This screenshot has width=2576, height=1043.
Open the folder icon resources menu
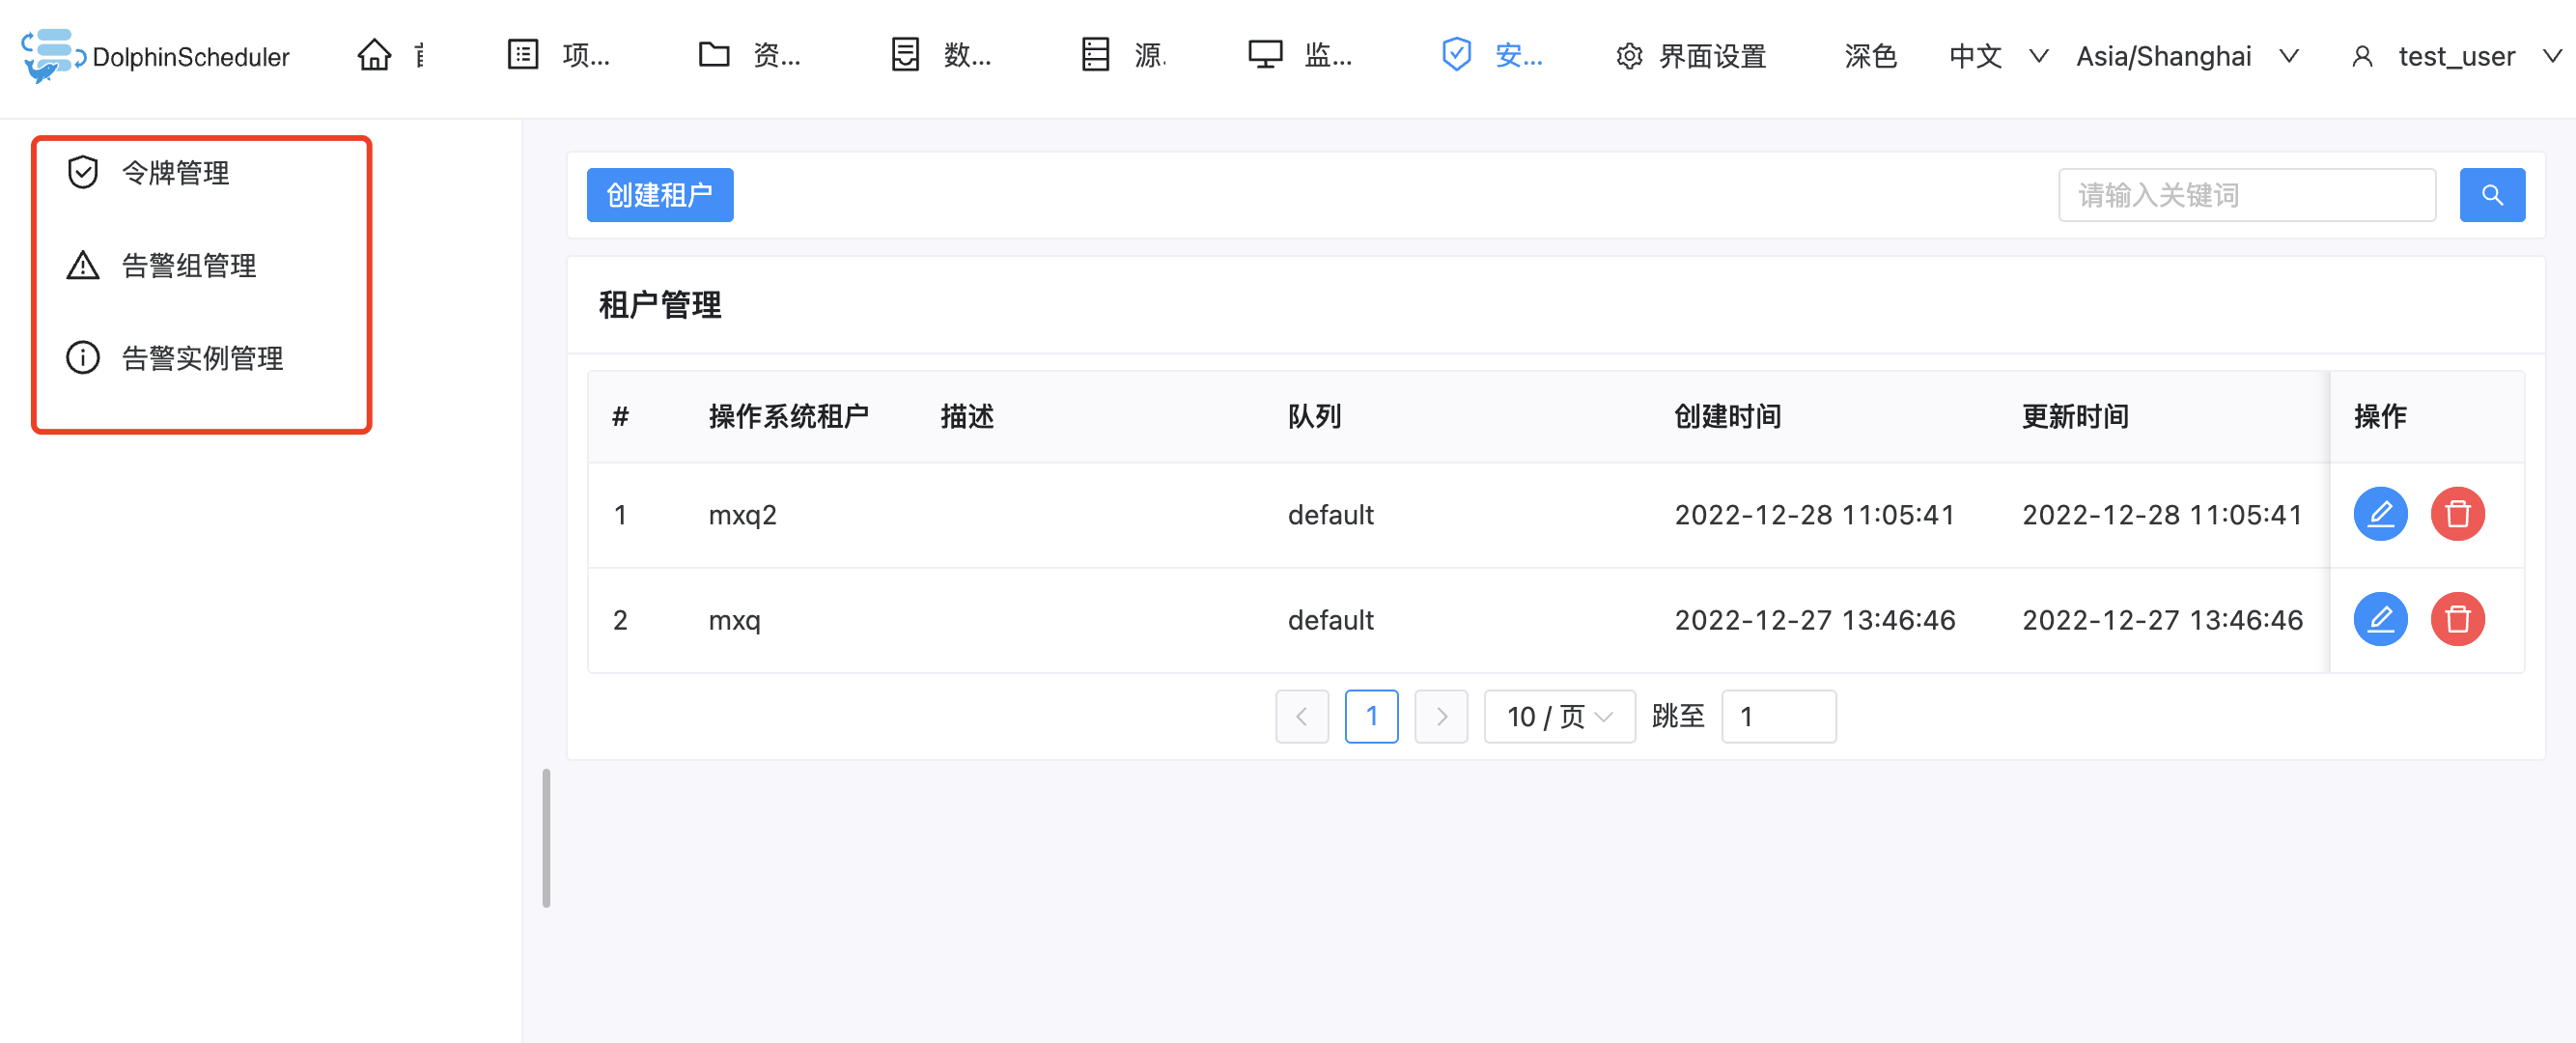coord(714,55)
